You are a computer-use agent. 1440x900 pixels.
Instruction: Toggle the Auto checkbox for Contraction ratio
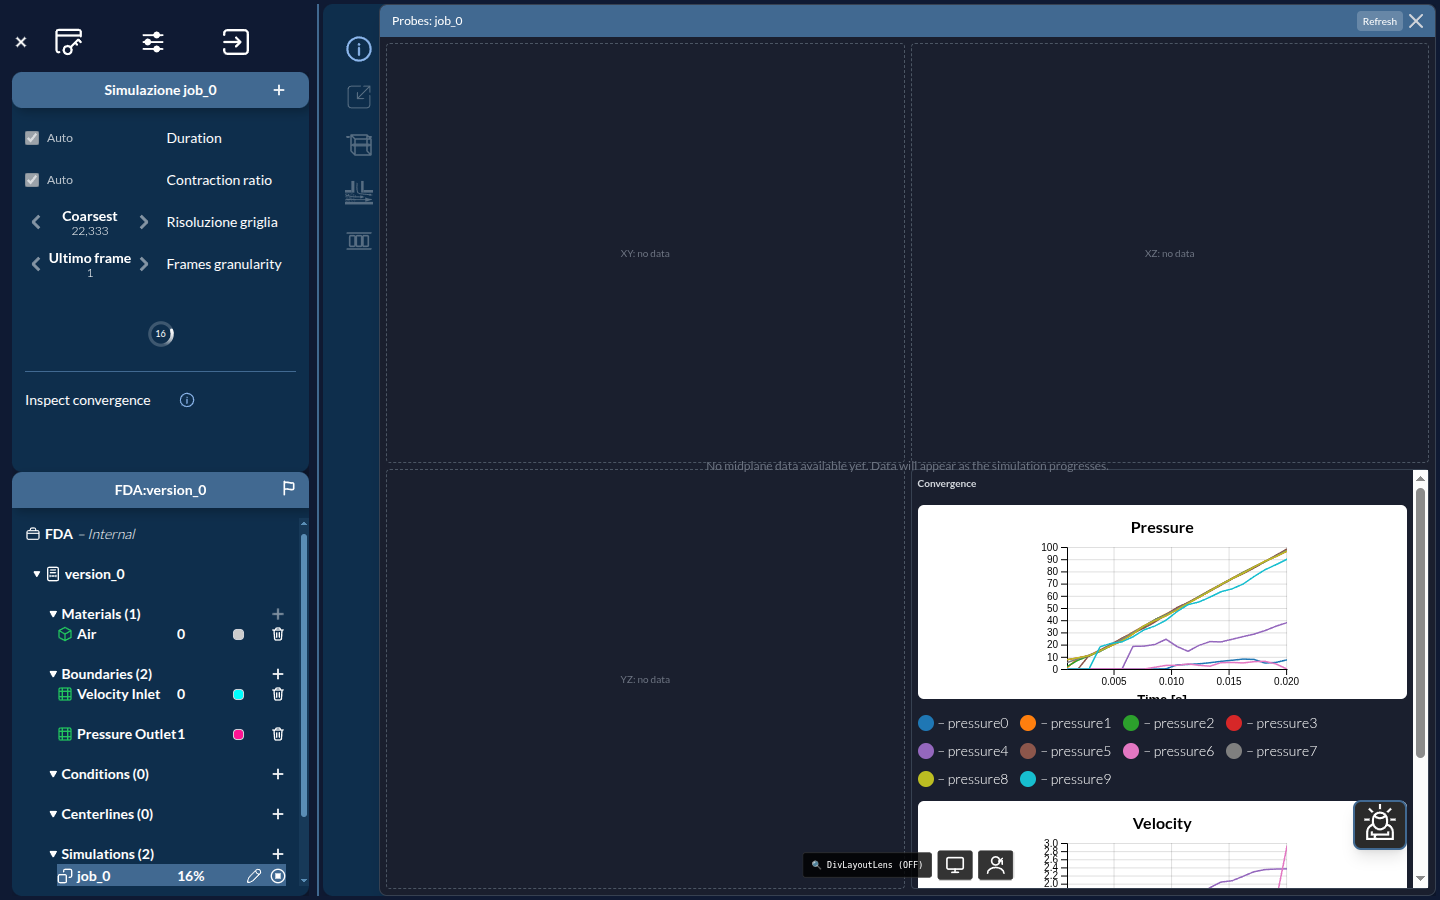[32, 180]
